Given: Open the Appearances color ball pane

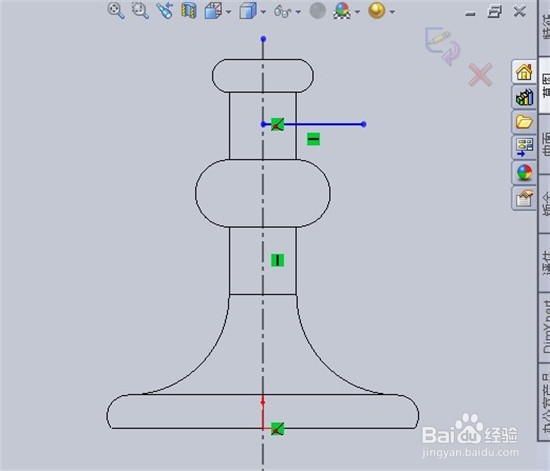Looking at the screenshot, I should [x=524, y=173].
